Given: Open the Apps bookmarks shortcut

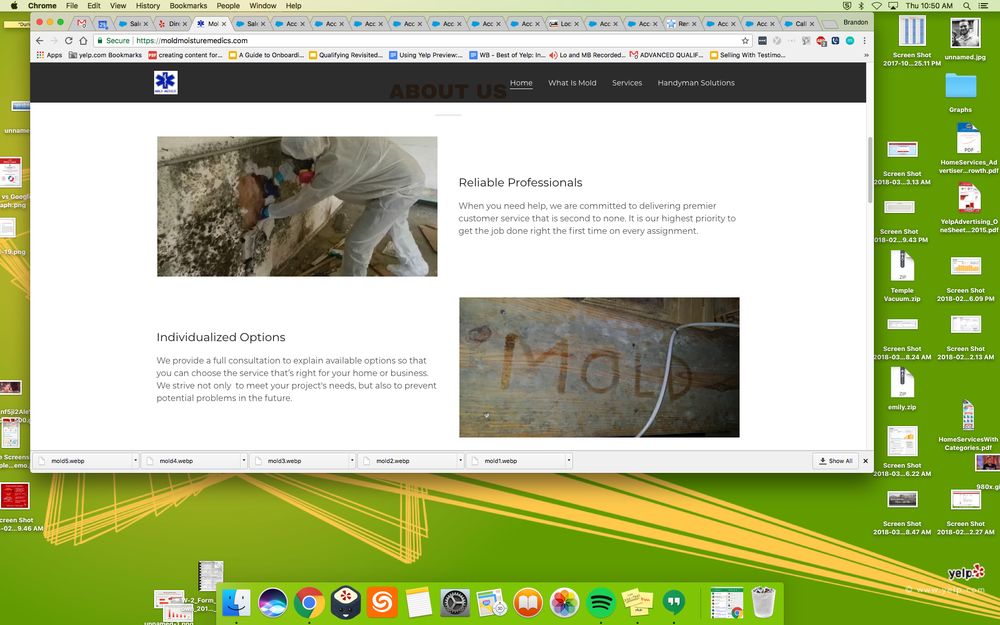Looking at the screenshot, I should coord(48,55).
